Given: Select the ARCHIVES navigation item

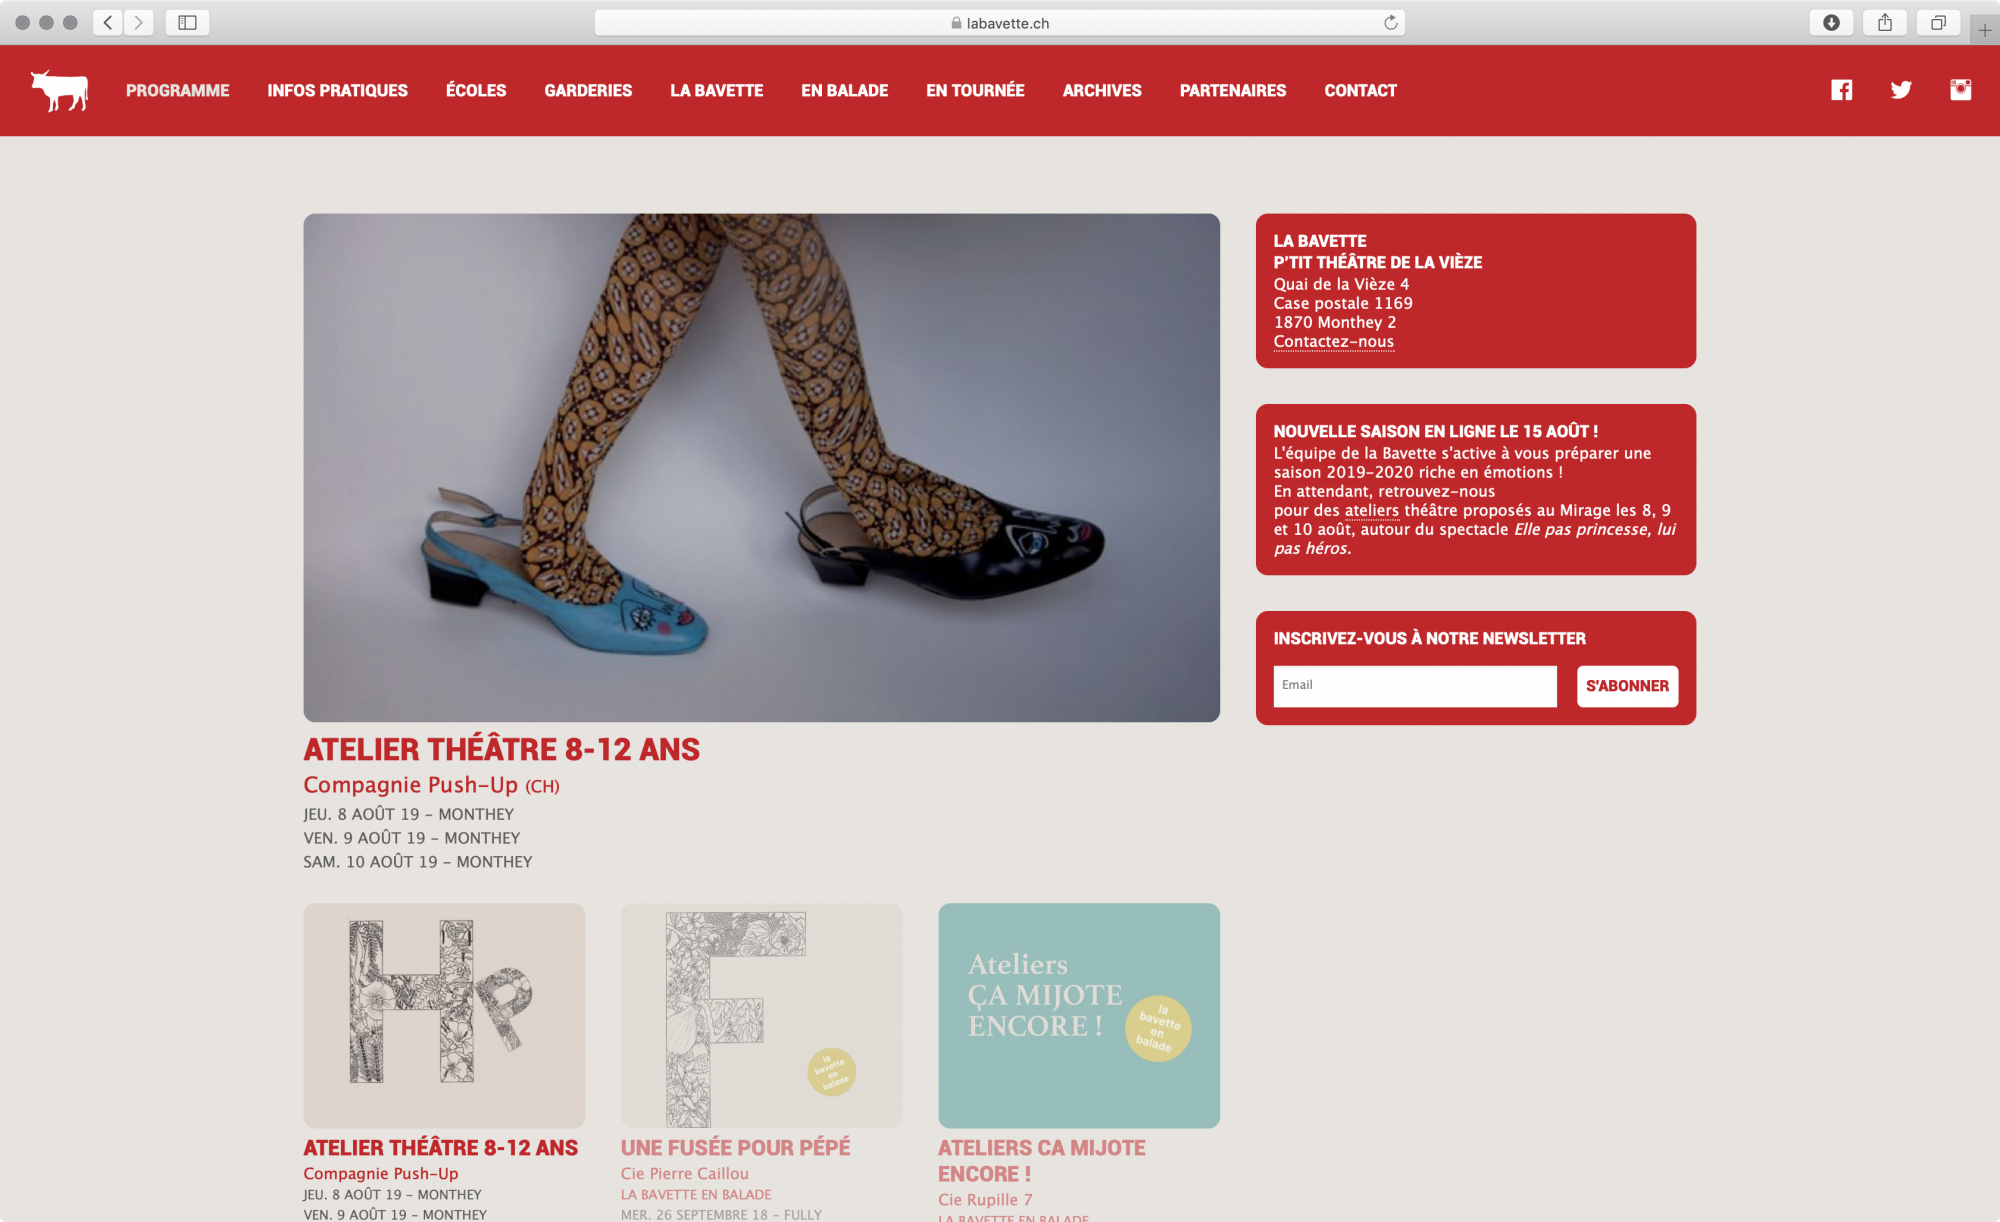Looking at the screenshot, I should (x=1102, y=90).
